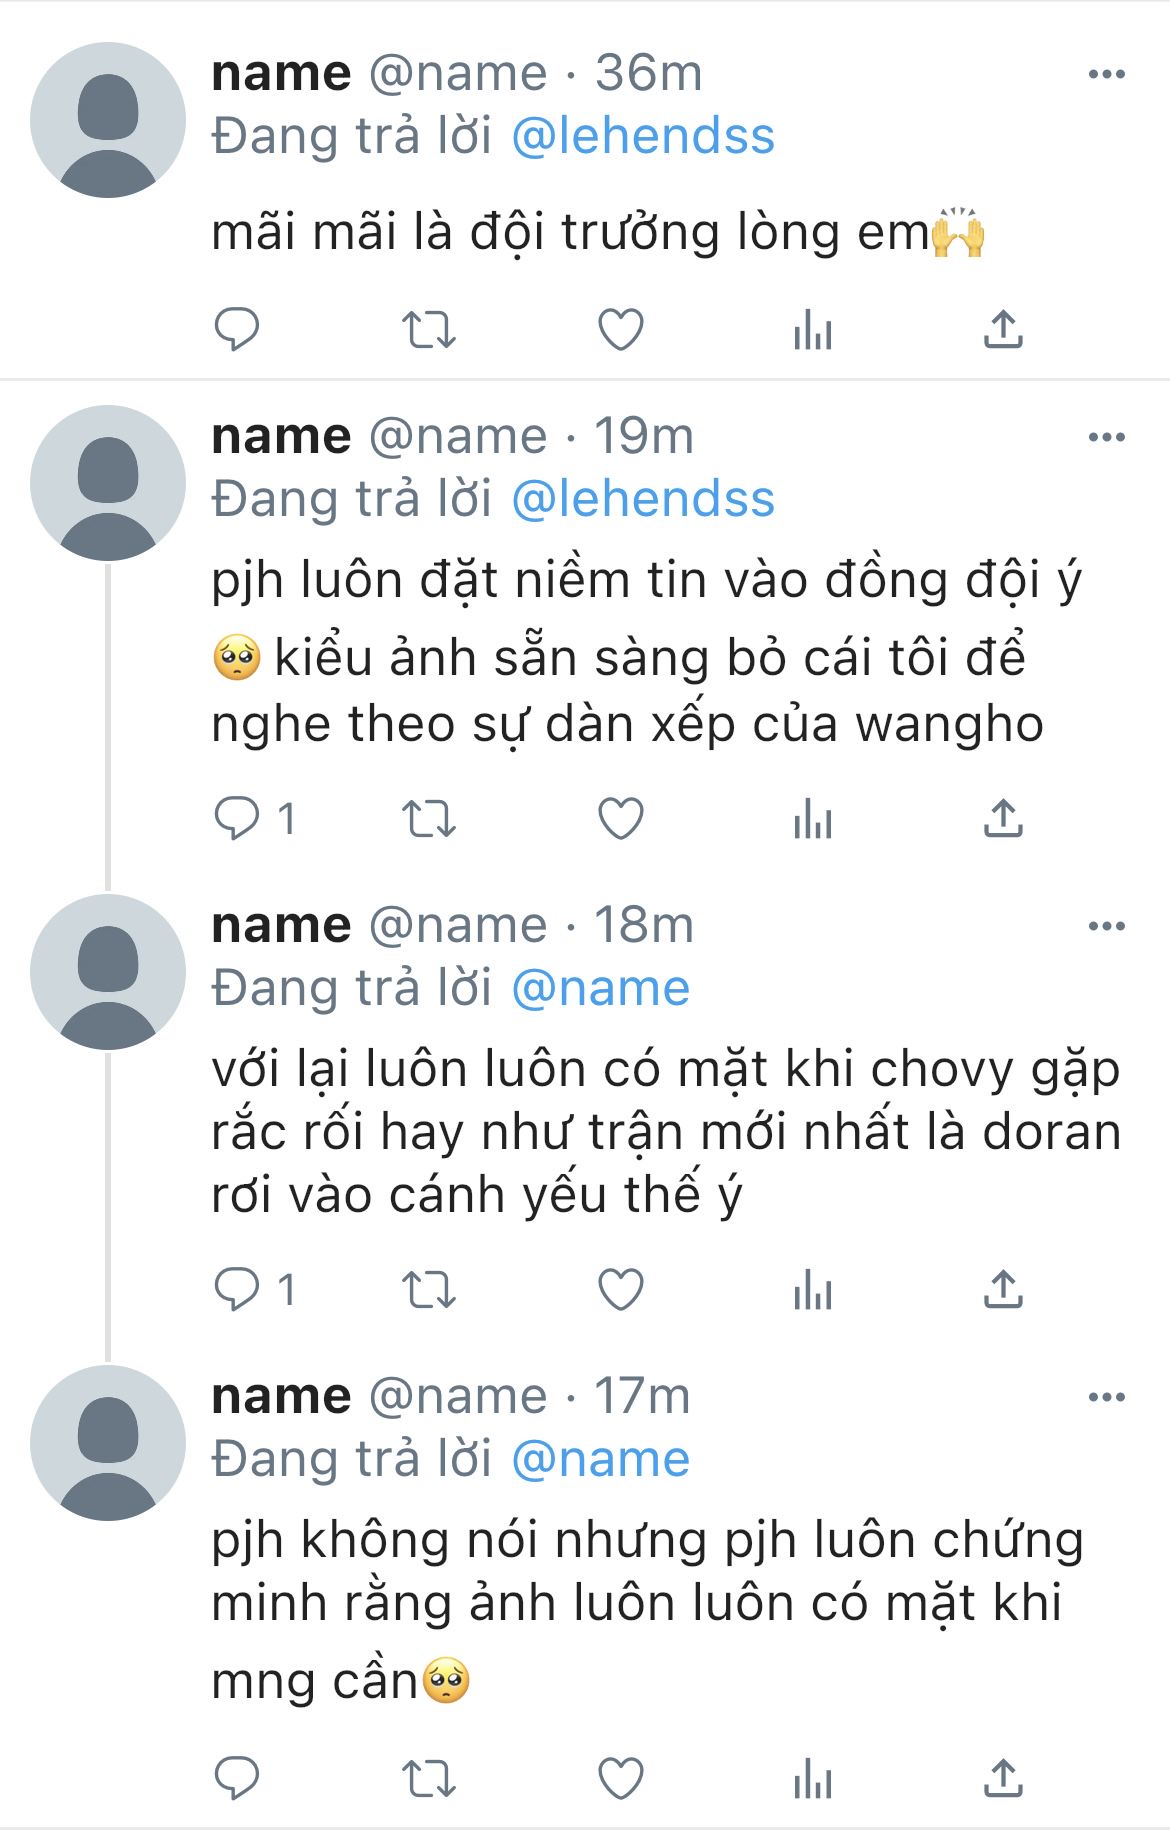Open more options on the 17m tweet

[1107, 1397]
